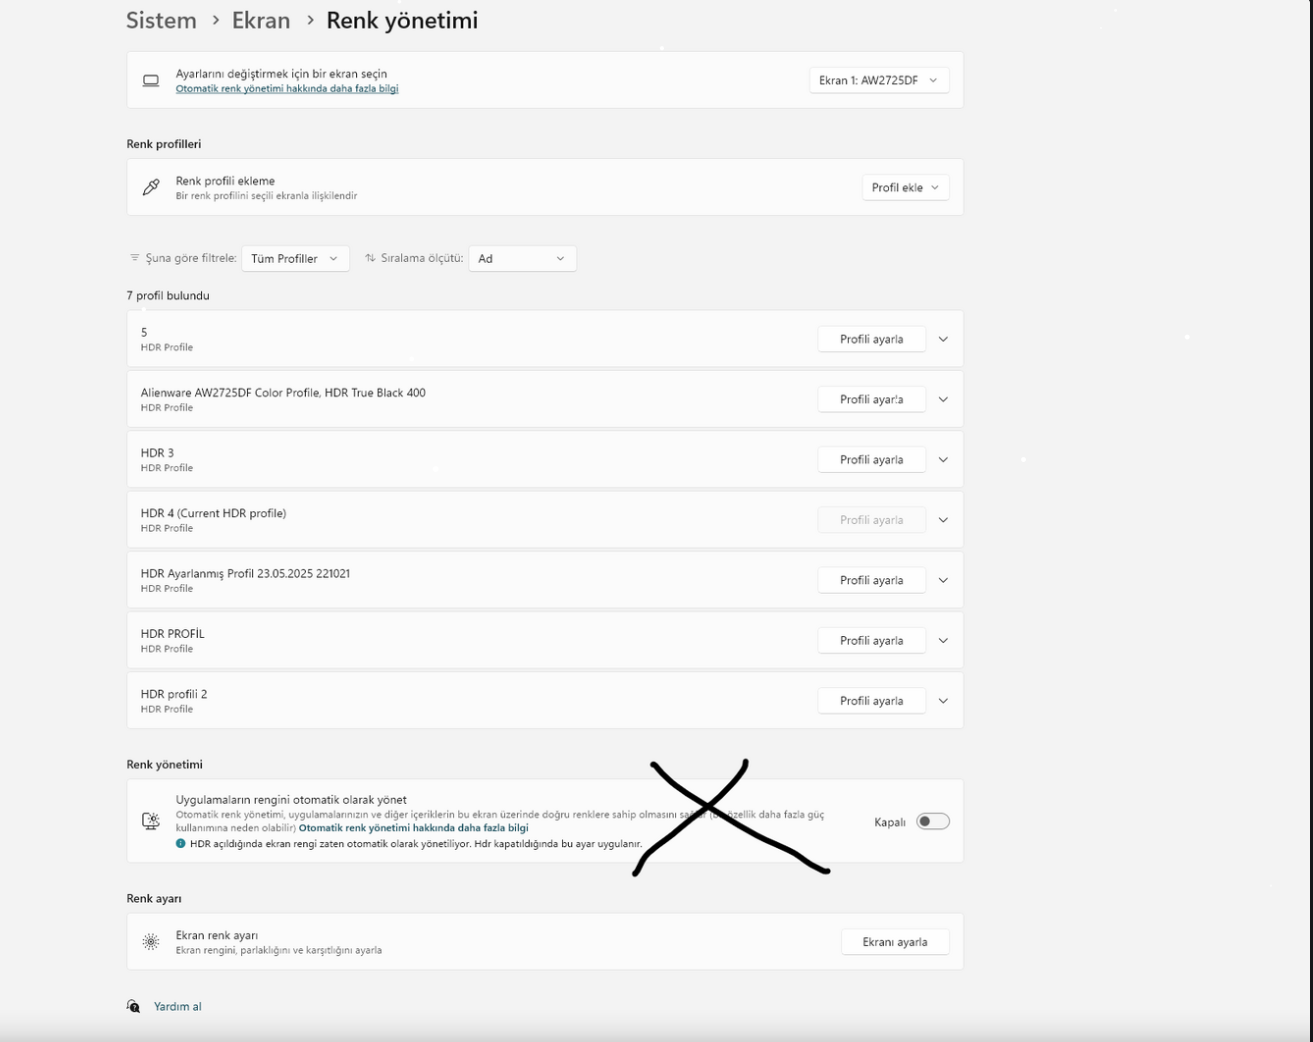Open the Yardım al link

178,1007
